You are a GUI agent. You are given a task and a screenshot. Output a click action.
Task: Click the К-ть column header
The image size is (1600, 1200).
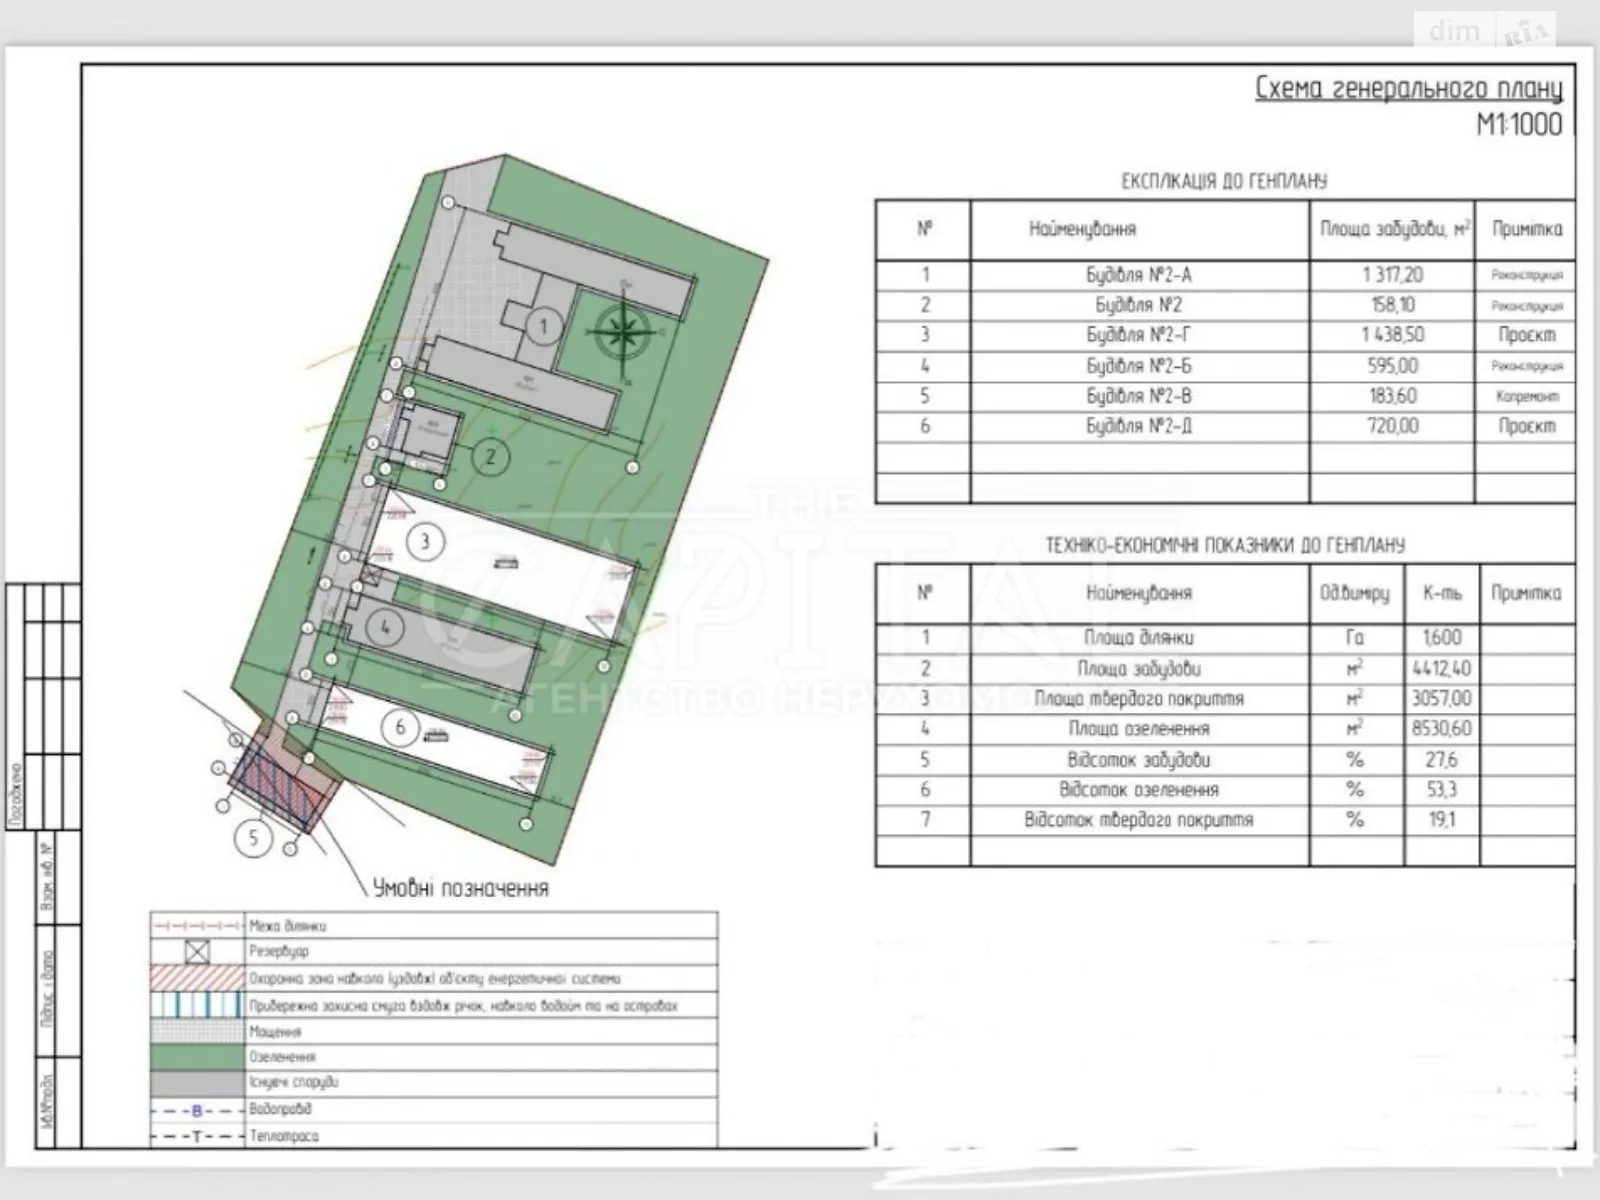[1442, 593]
